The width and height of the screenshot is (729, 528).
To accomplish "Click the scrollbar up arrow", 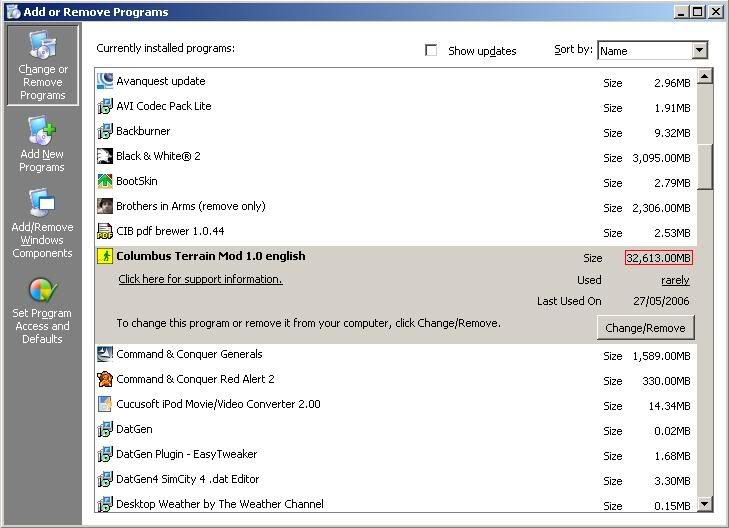I will pos(705,76).
